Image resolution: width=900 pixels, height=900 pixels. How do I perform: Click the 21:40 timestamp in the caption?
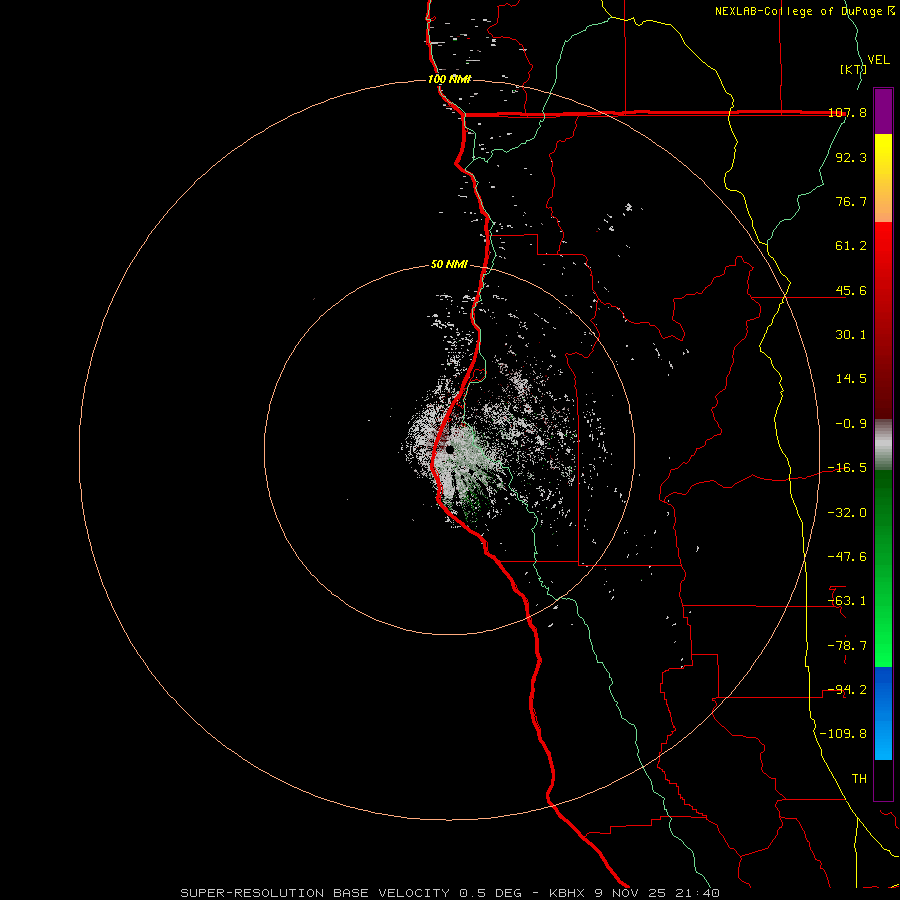(x=697, y=893)
